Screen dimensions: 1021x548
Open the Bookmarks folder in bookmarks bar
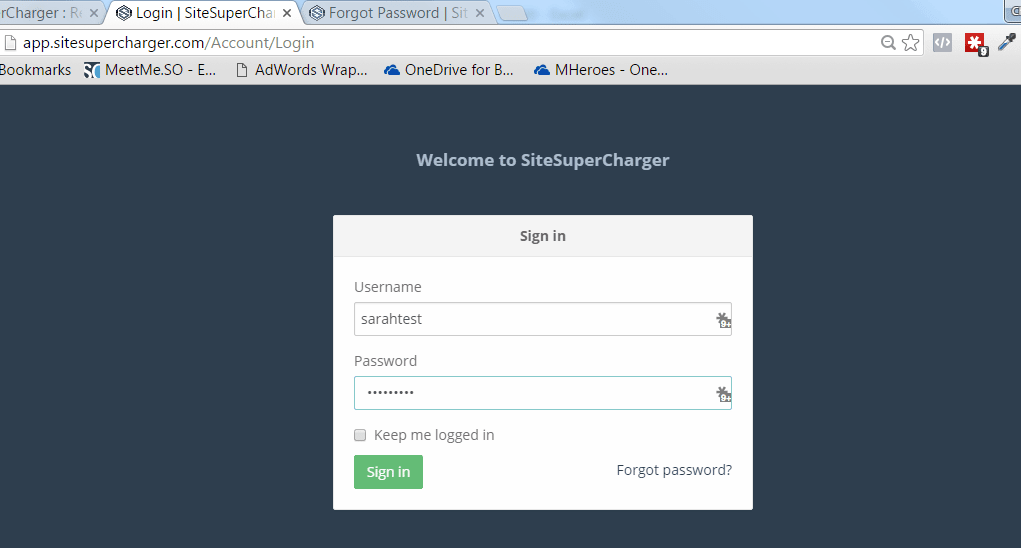(35, 70)
